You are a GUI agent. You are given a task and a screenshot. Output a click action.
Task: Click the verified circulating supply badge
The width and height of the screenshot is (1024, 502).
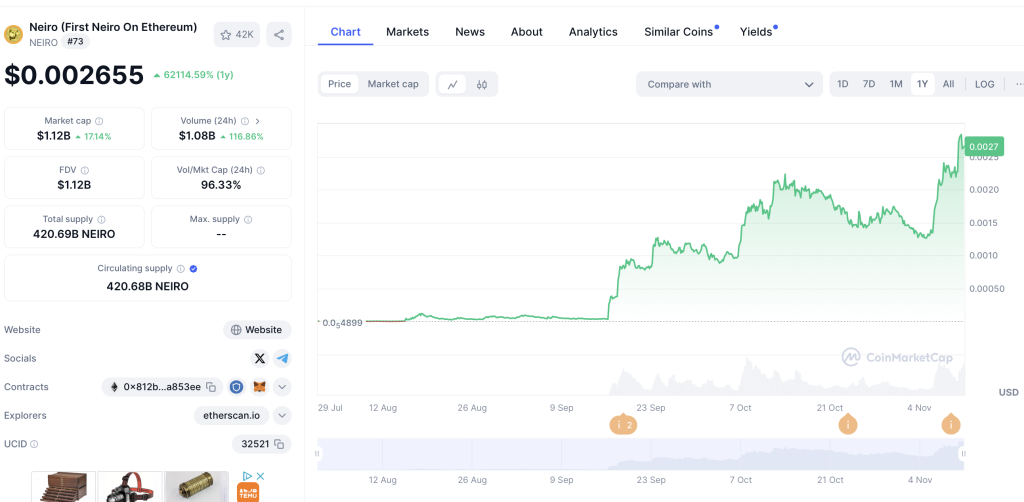(193, 269)
